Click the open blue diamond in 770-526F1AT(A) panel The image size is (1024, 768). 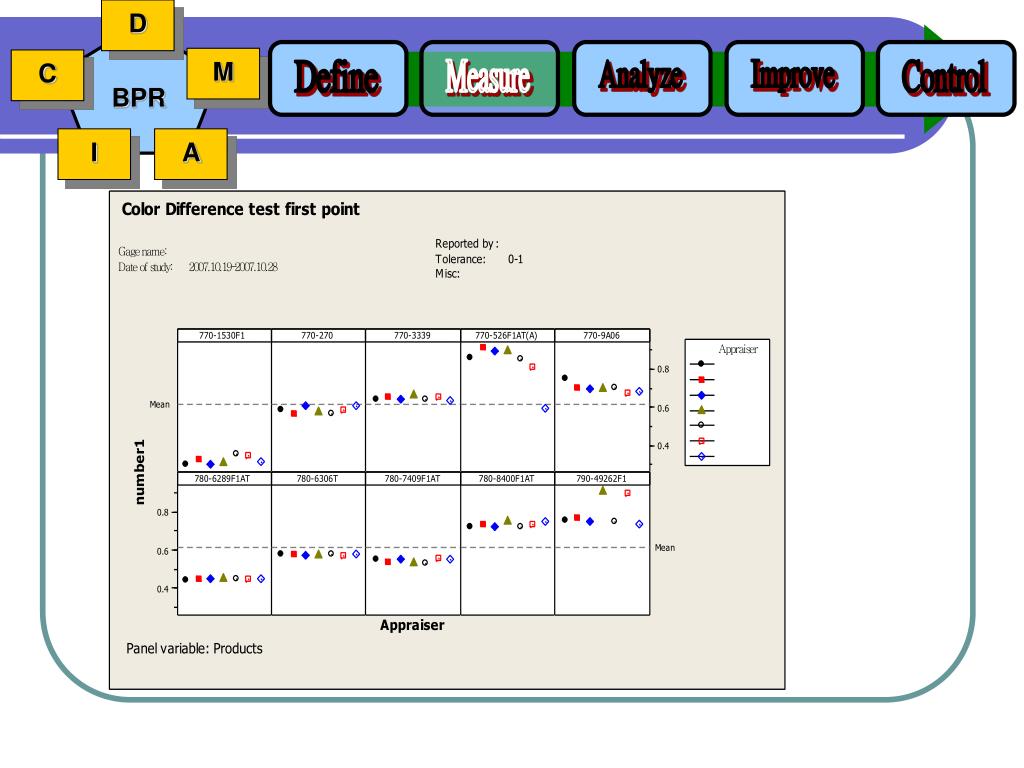tap(545, 409)
